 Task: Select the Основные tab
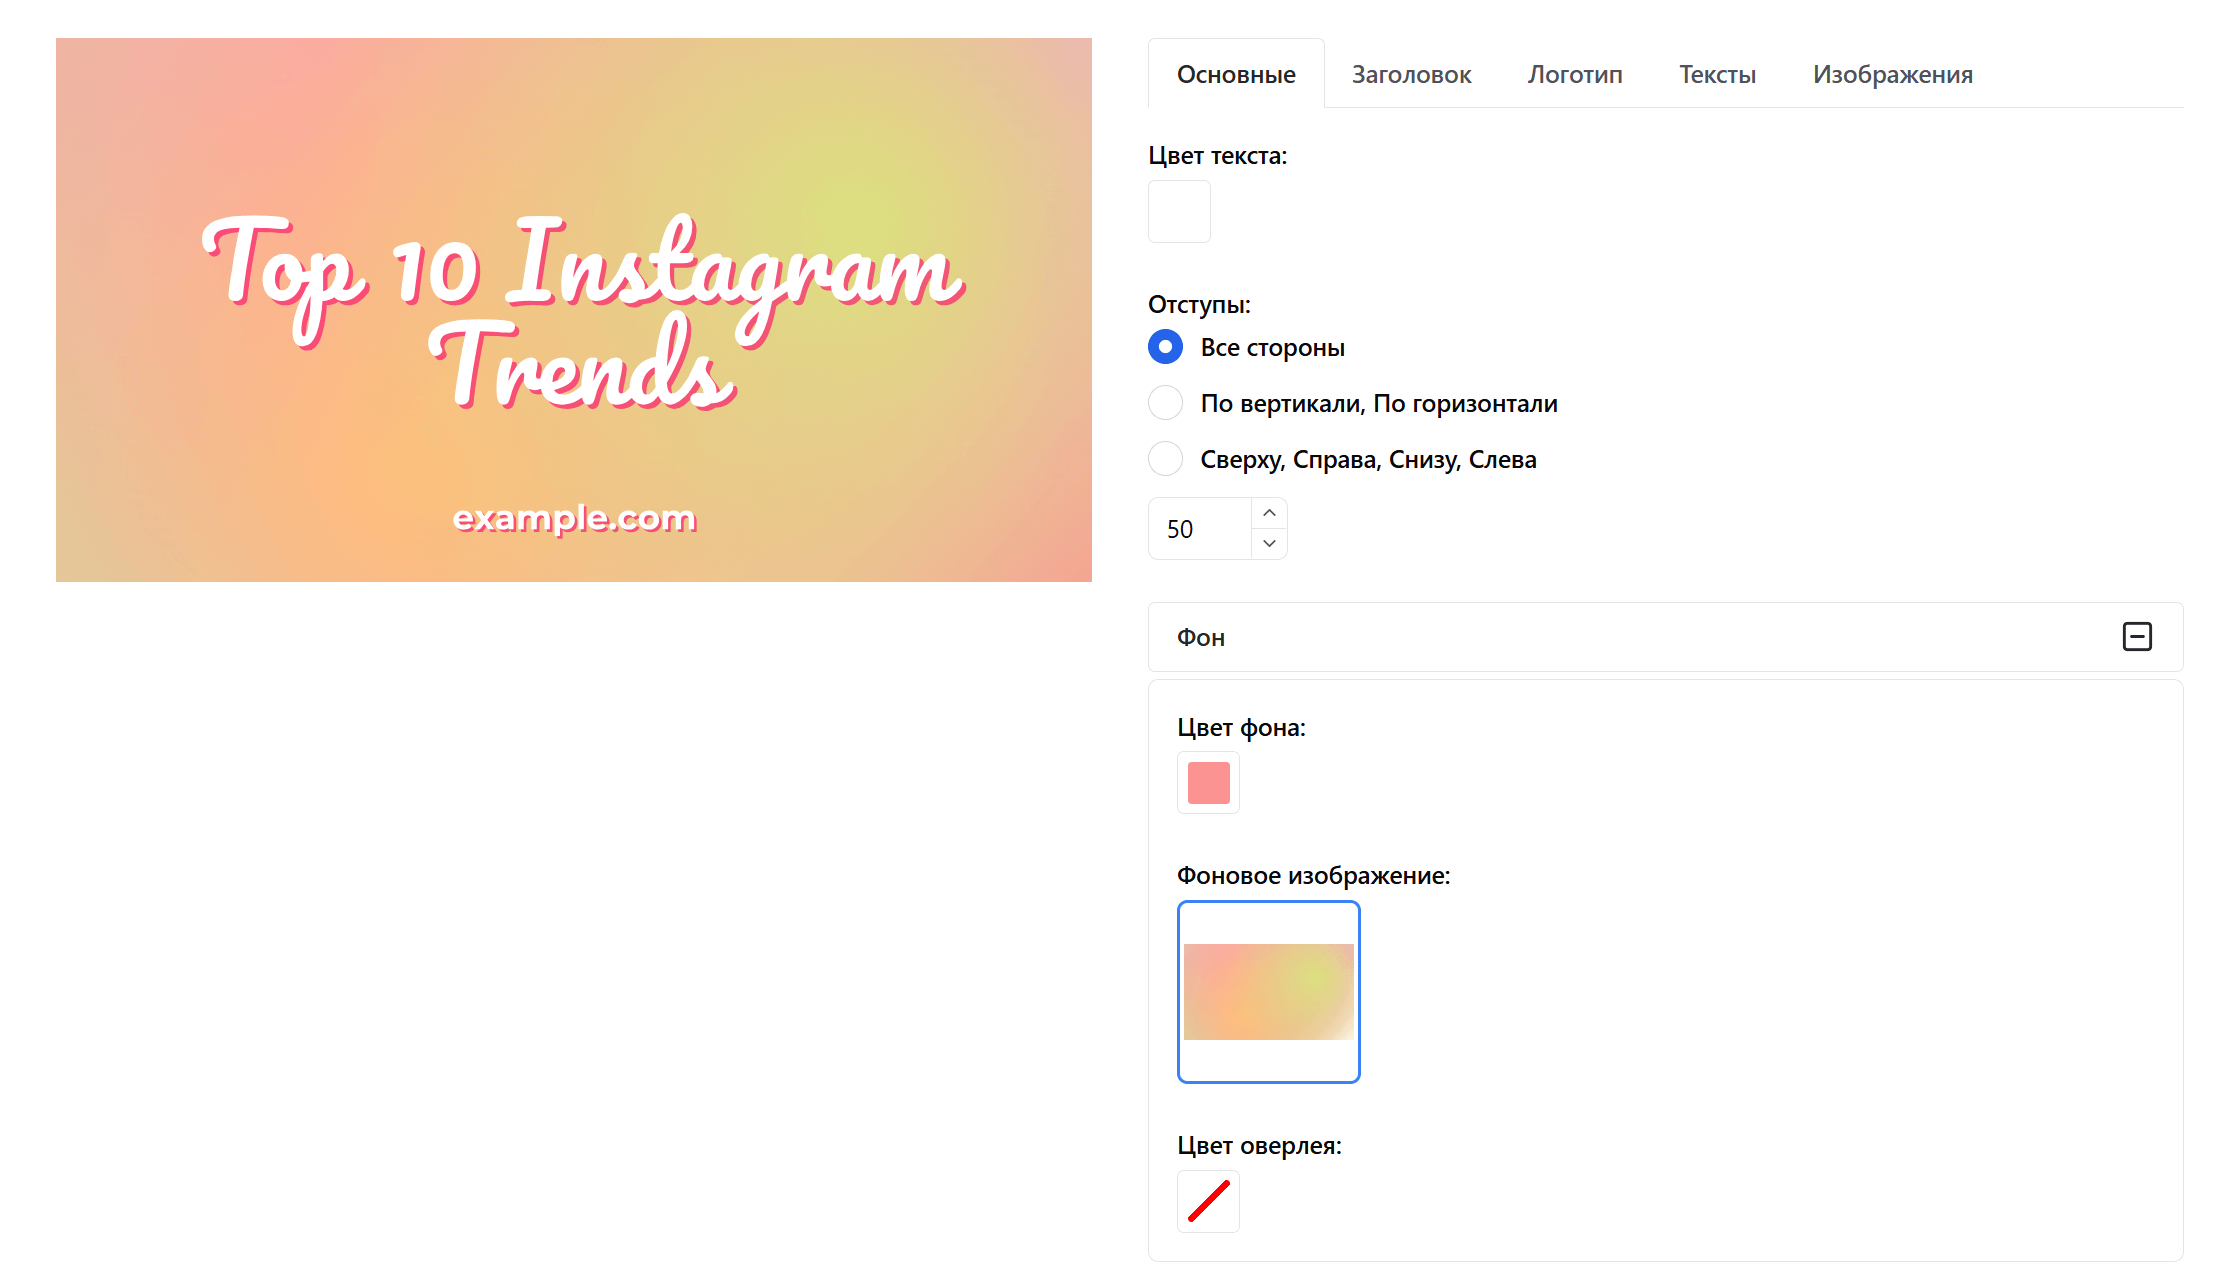[x=1236, y=75]
